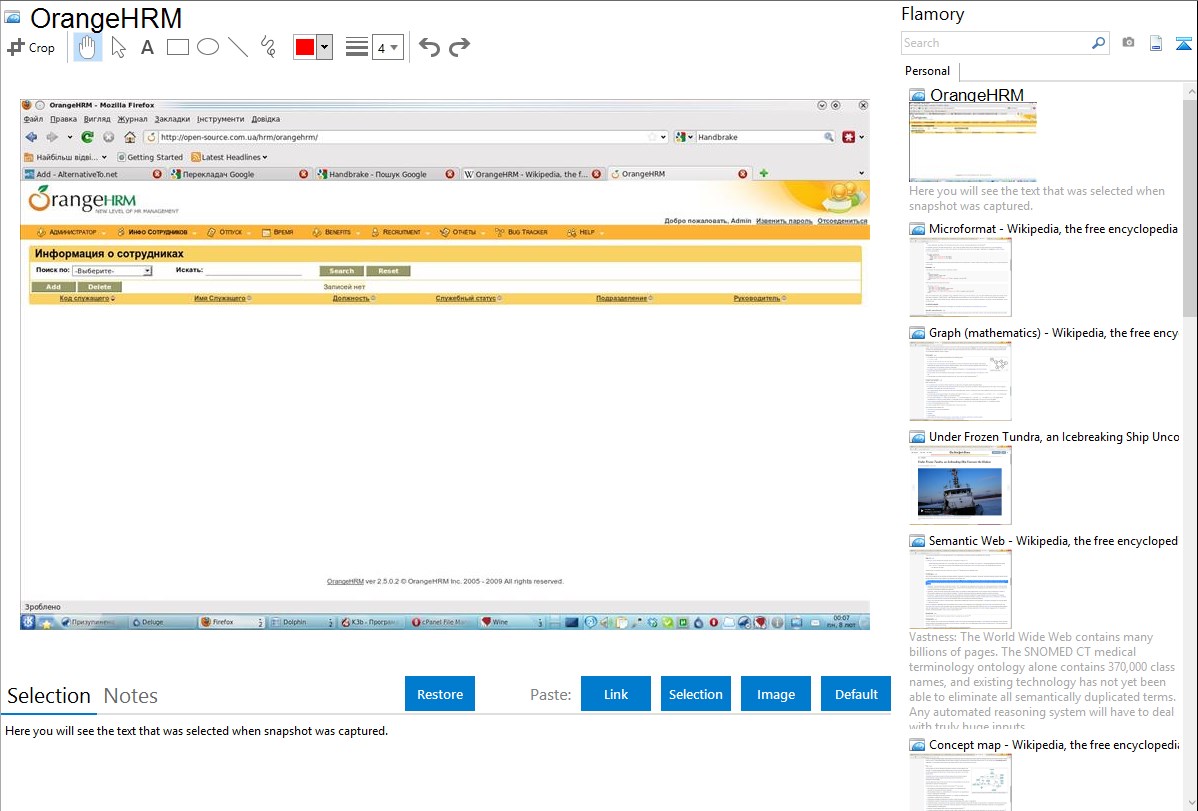Image resolution: width=1198 pixels, height=811 pixels.
Task: Open the Help menu in OrangeHRM
Action: 586,232
